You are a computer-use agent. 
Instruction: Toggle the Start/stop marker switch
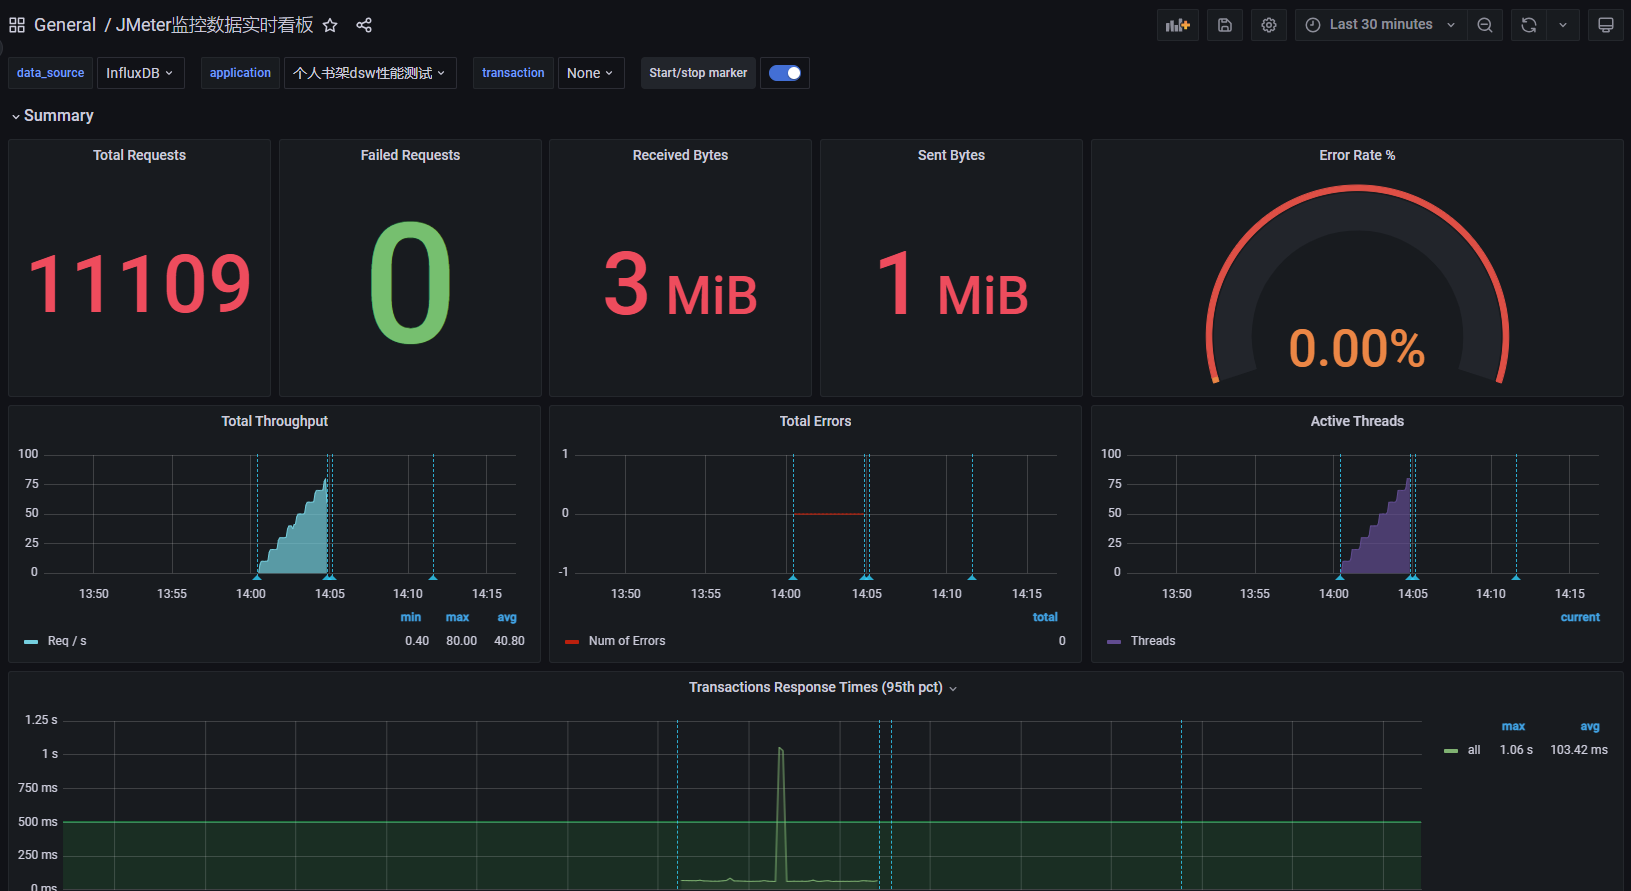(785, 73)
